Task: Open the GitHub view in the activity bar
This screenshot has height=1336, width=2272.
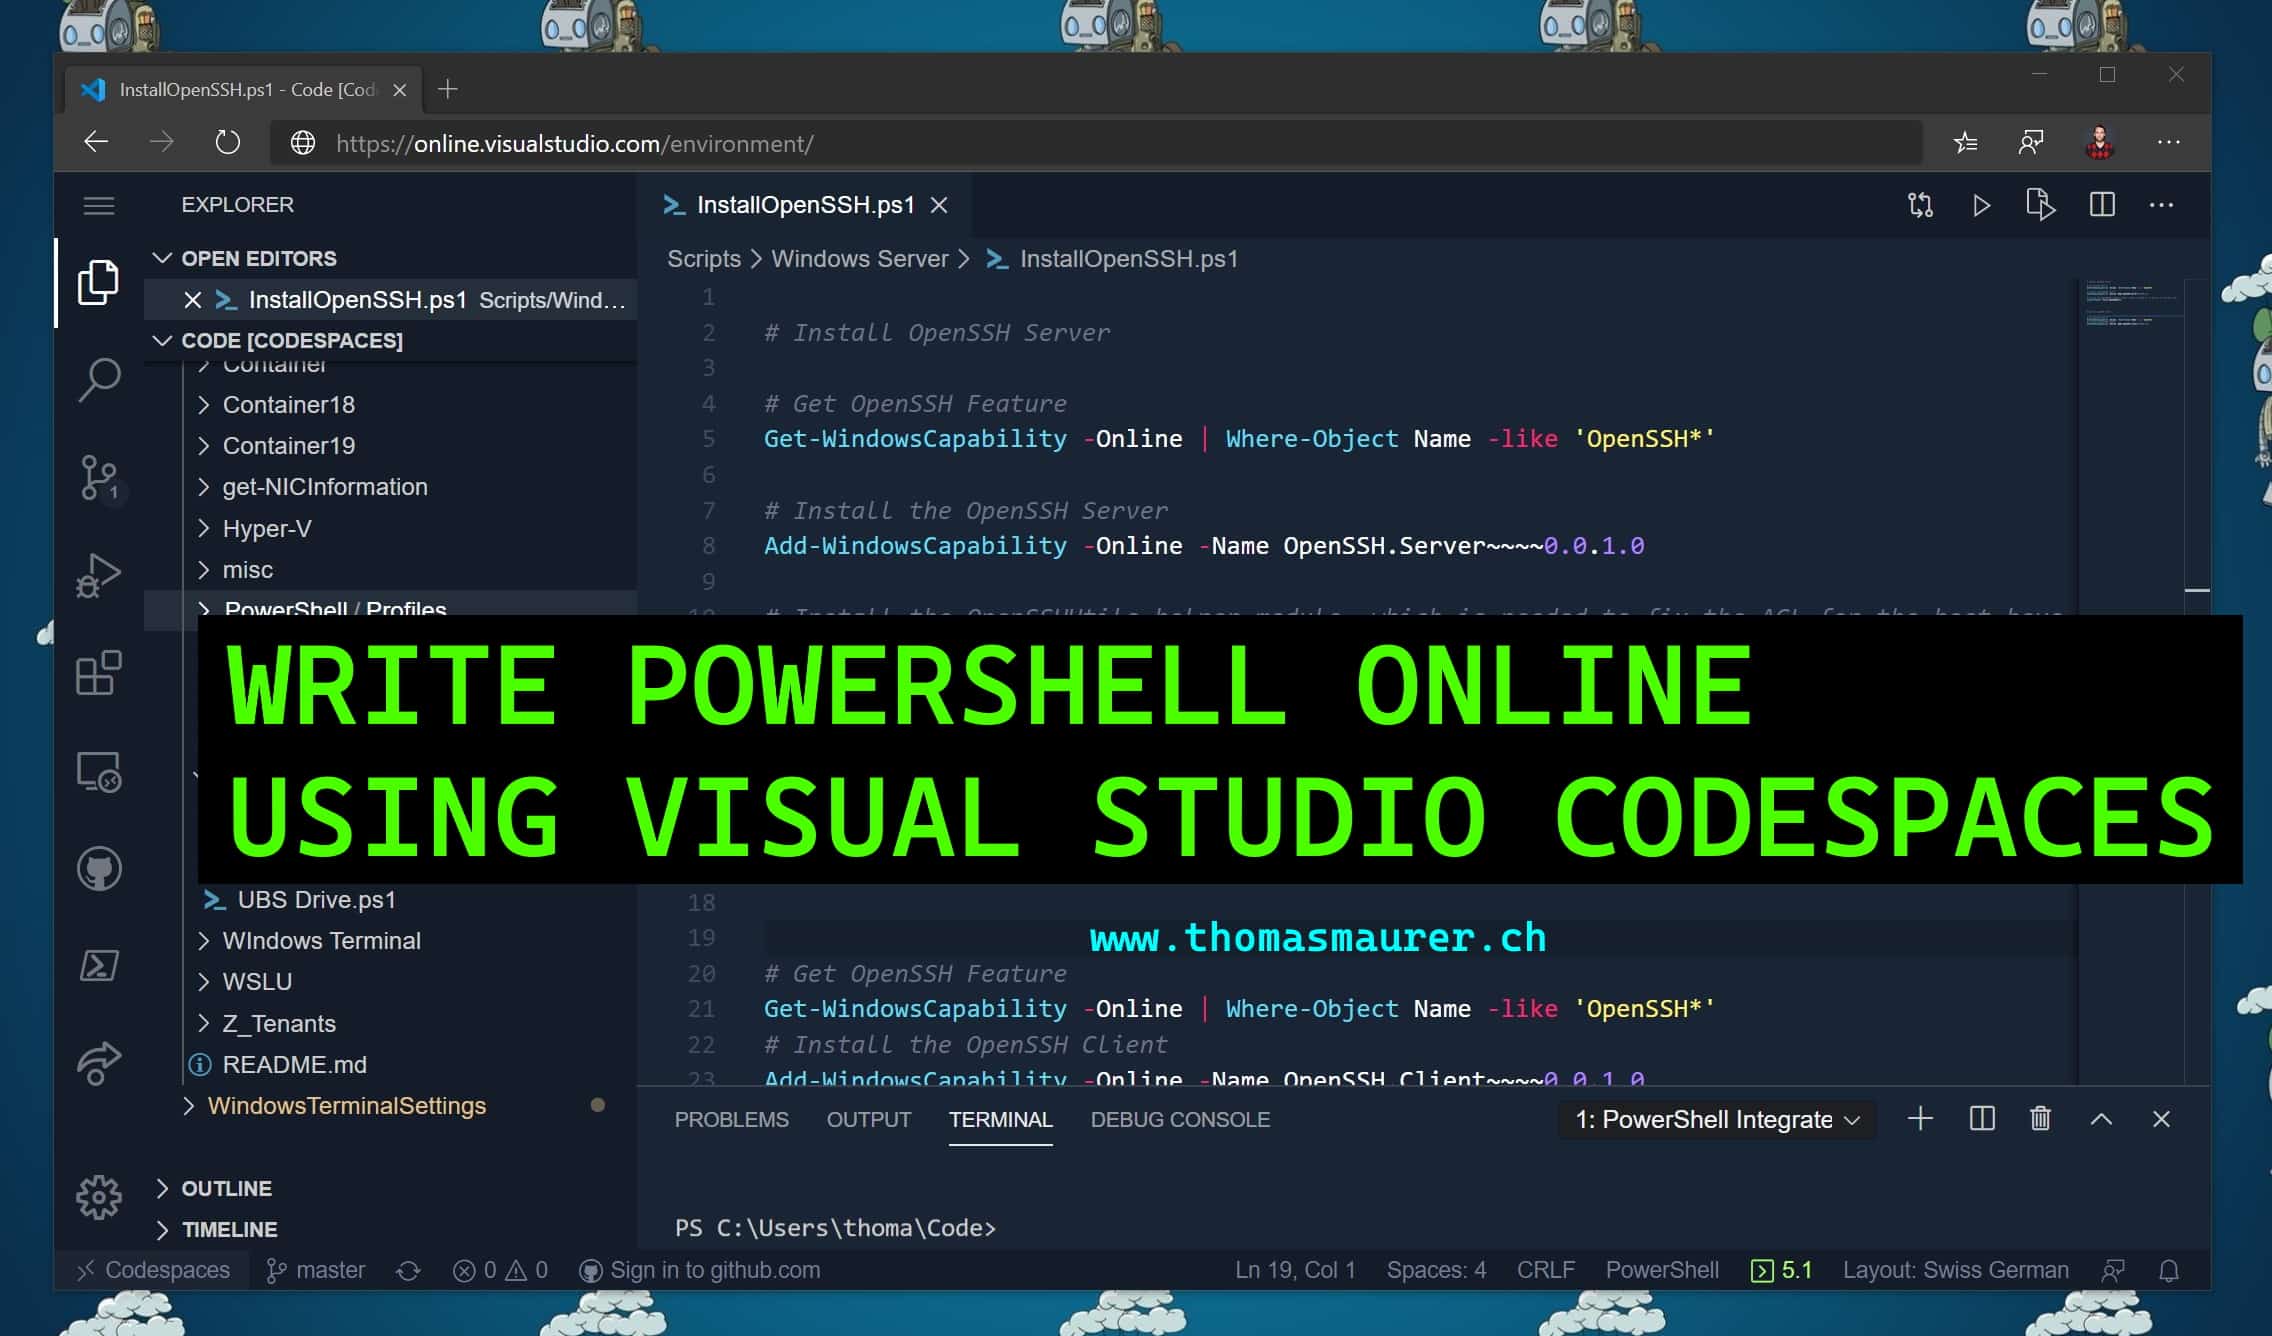Action: click(x=98, y=868)
